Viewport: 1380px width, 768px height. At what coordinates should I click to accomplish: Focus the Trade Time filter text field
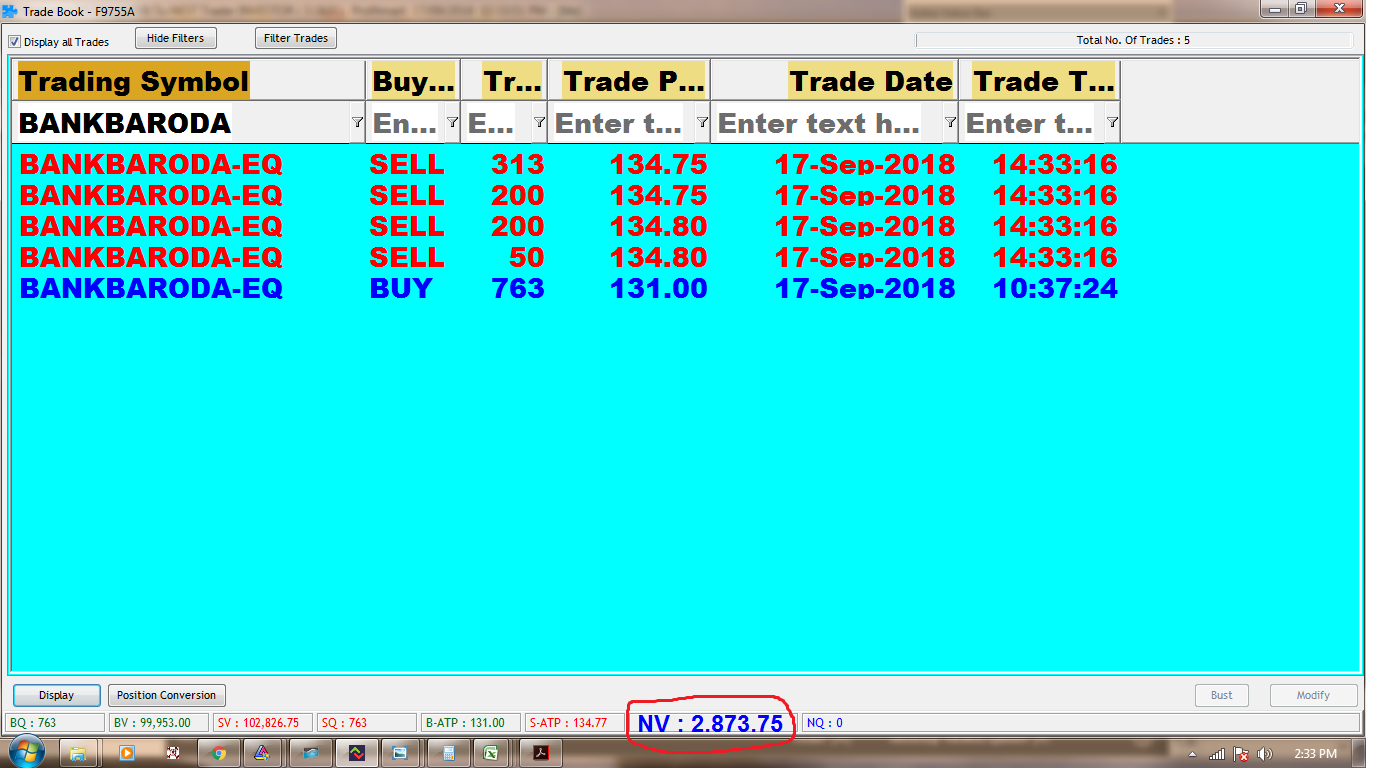click(1033, 122)
